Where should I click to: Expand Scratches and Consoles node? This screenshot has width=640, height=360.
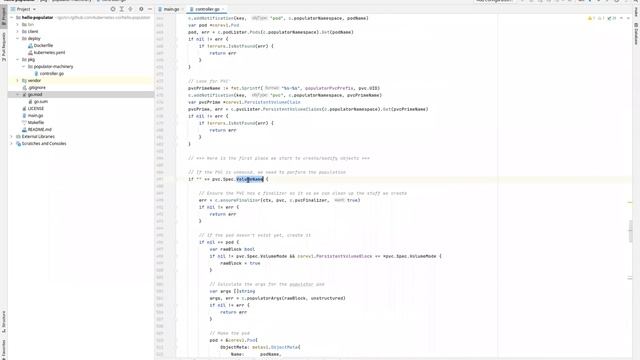click(x=12, y=143)
